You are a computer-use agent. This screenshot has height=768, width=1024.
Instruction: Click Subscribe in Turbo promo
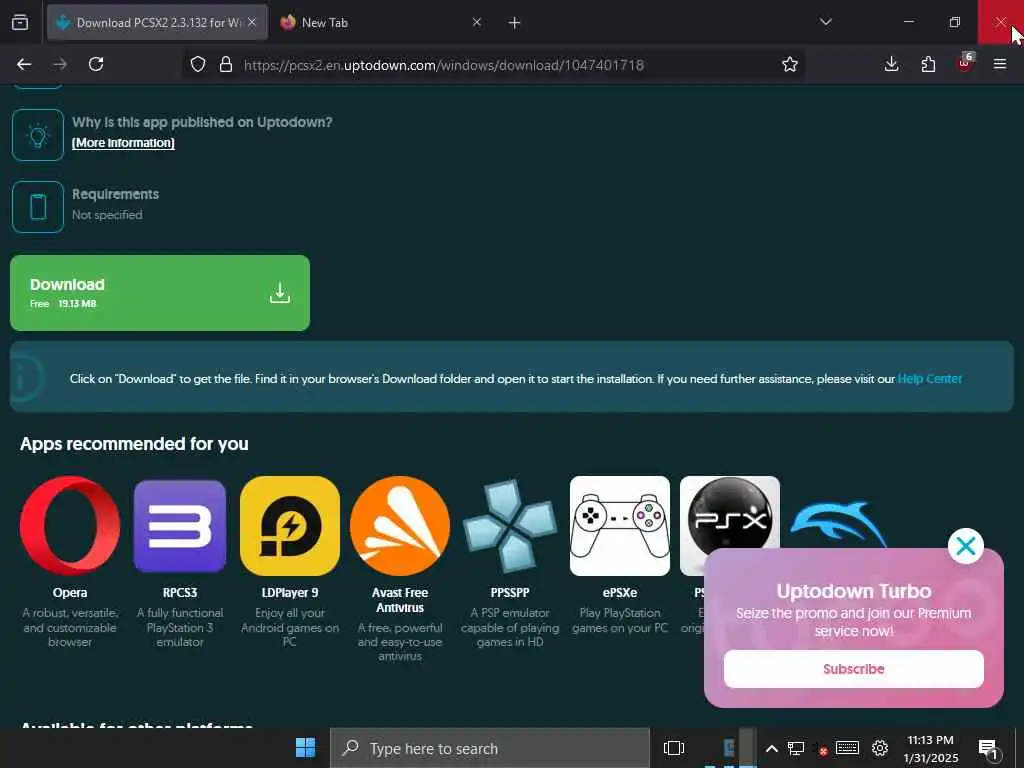click(x=854, y=669)
